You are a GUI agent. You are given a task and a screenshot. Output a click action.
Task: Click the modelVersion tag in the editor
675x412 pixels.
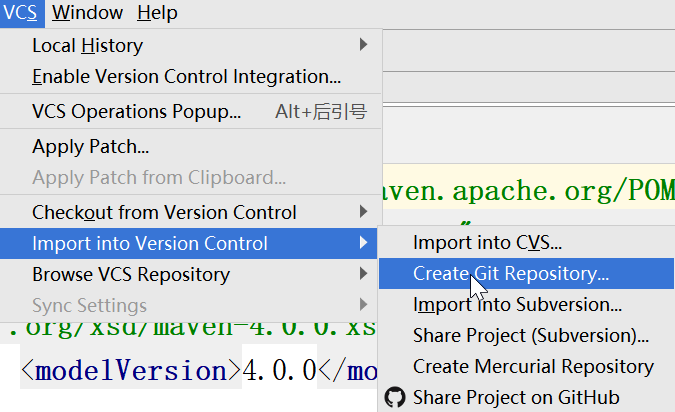tap(130, 371)
